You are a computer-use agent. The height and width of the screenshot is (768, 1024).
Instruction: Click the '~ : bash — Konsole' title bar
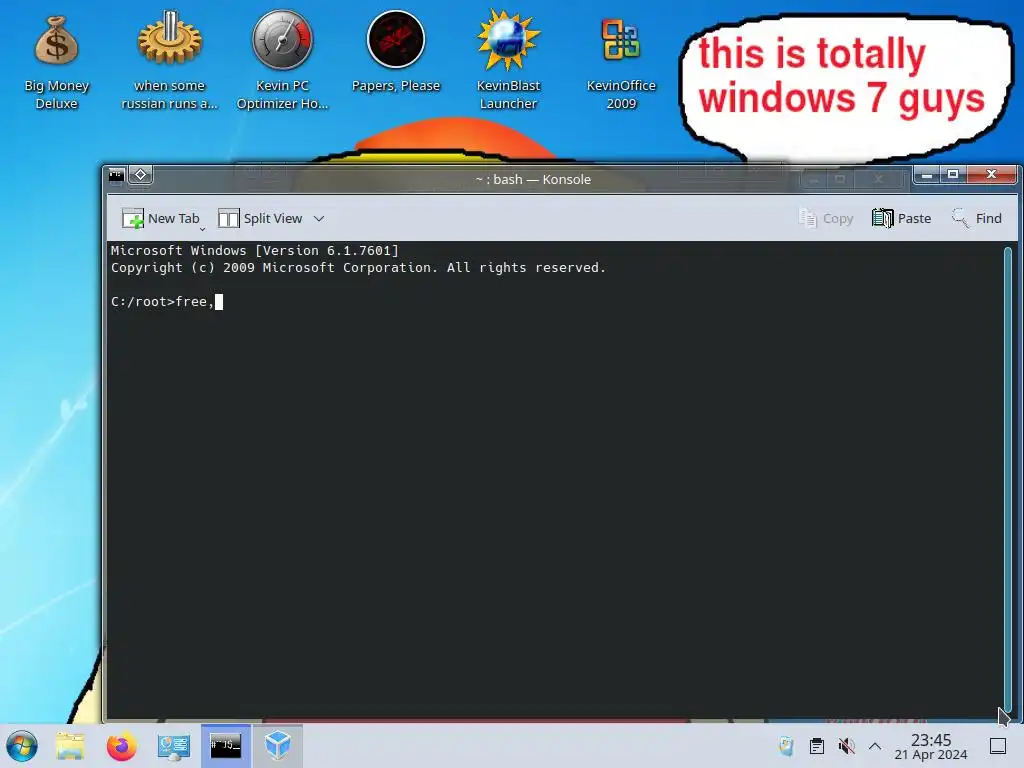[x=533, y=179]
